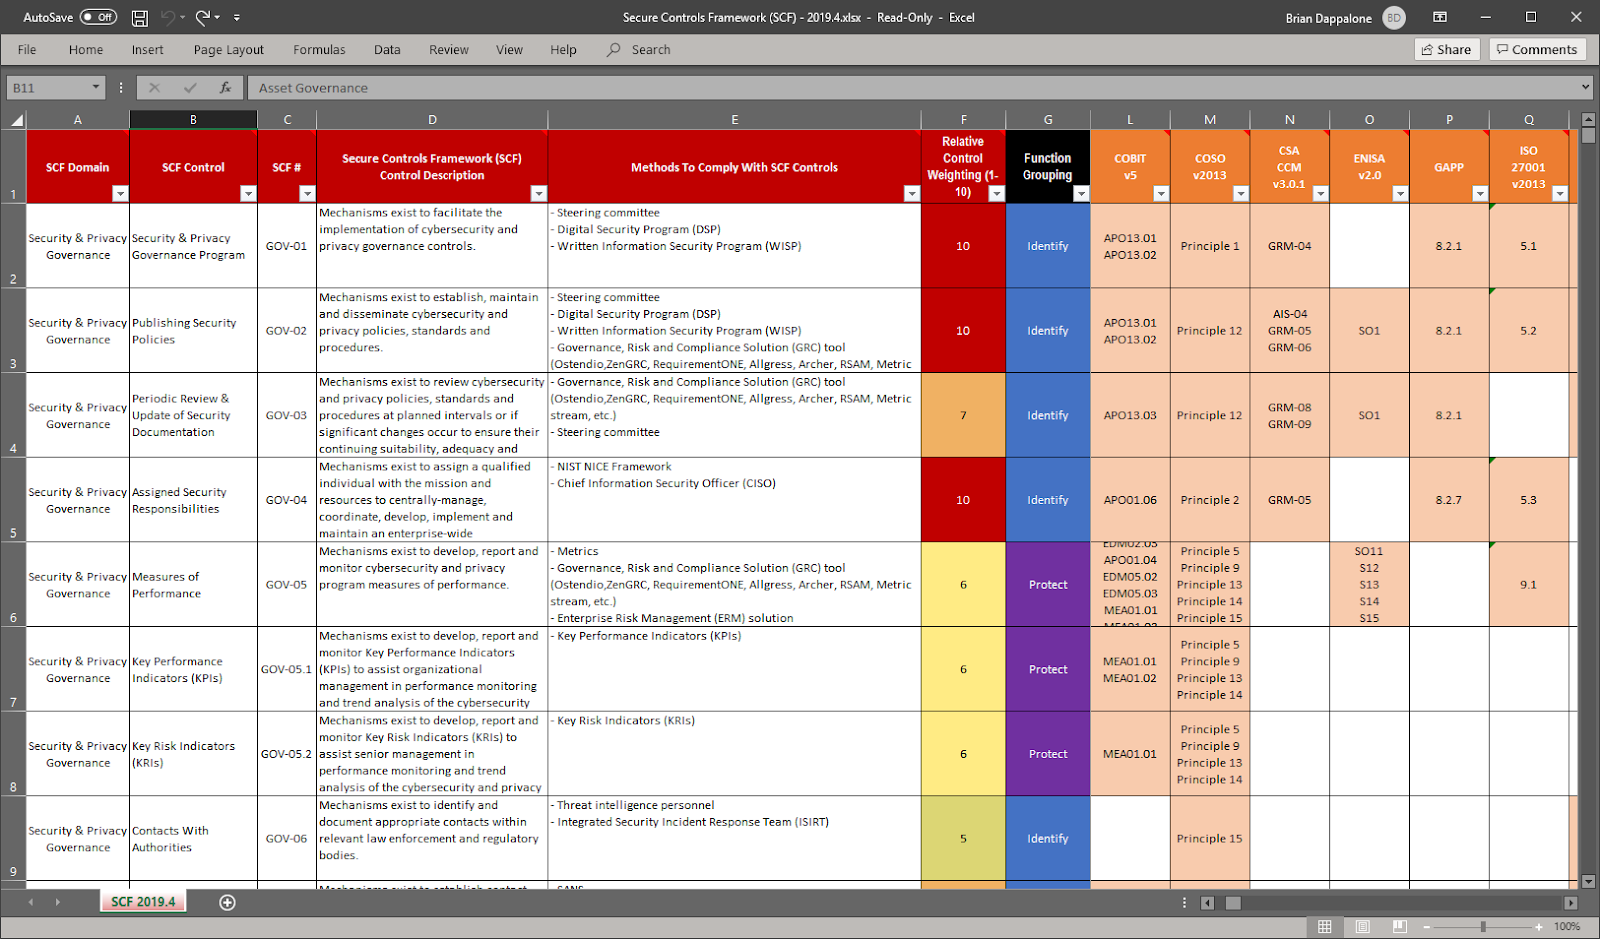The width and height of the screenshot is (1600, 939).
Task: Open the Formulas tab
Action: click(319, 49)
